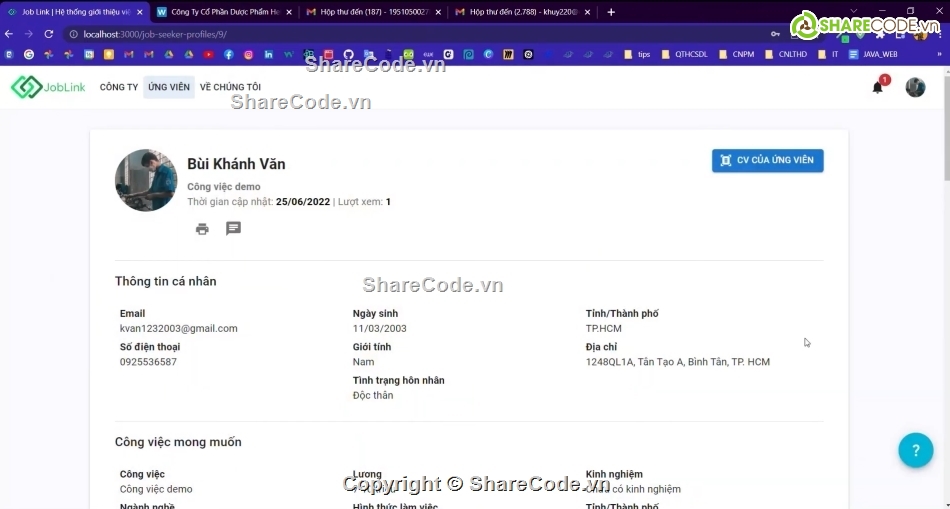Go forward in browser history
Screen dimensions: 950x509
pyautogui.click(x=28, y=35)
